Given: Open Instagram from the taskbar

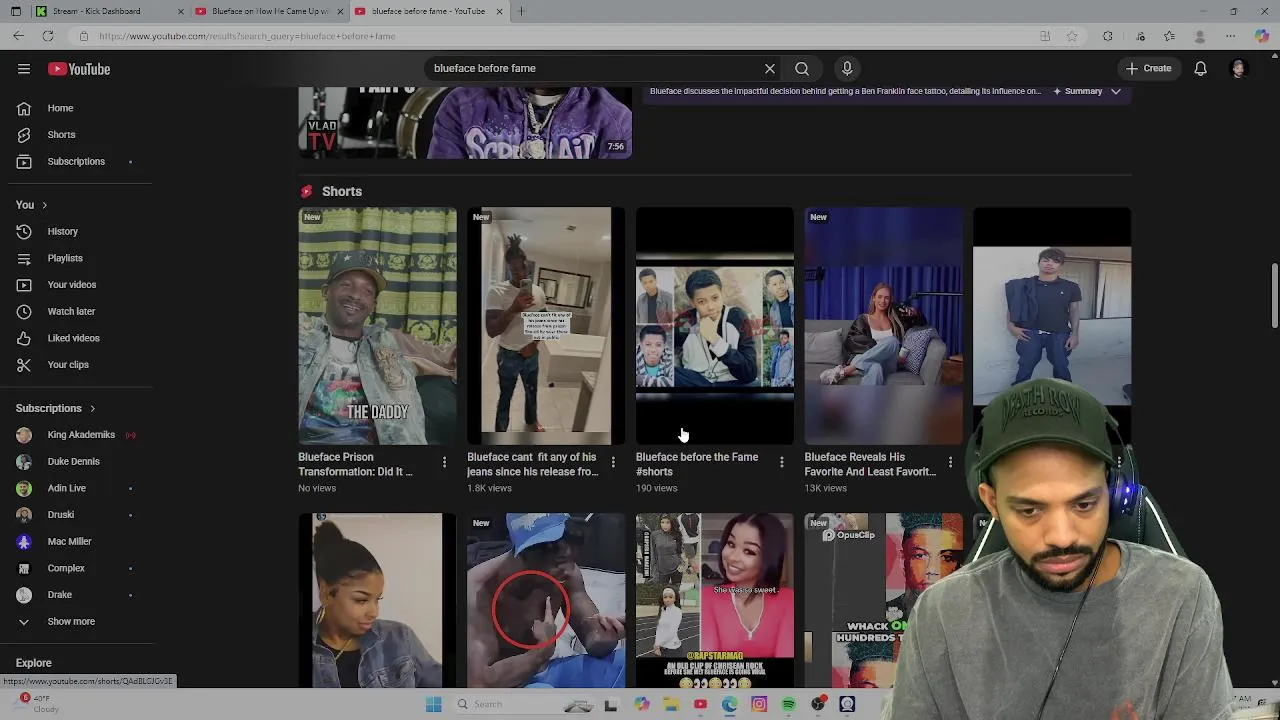Looking at the screenshot, I should pyautogui.click(x=759, y=704).
